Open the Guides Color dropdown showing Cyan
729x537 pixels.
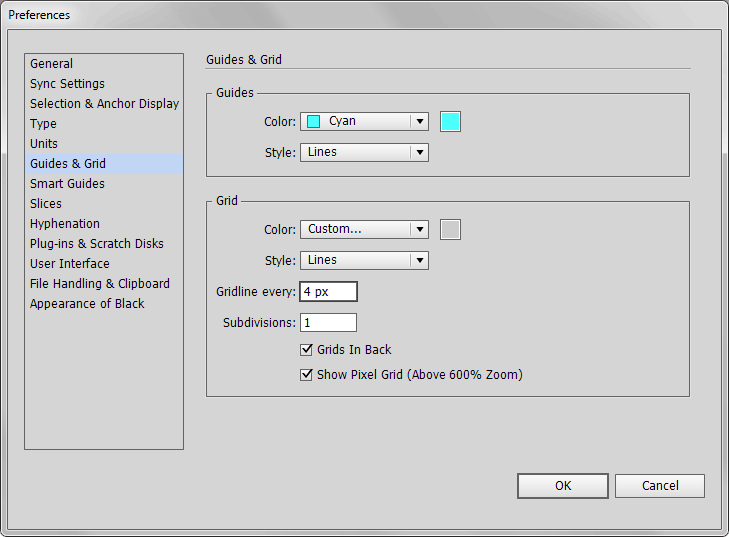364,121
